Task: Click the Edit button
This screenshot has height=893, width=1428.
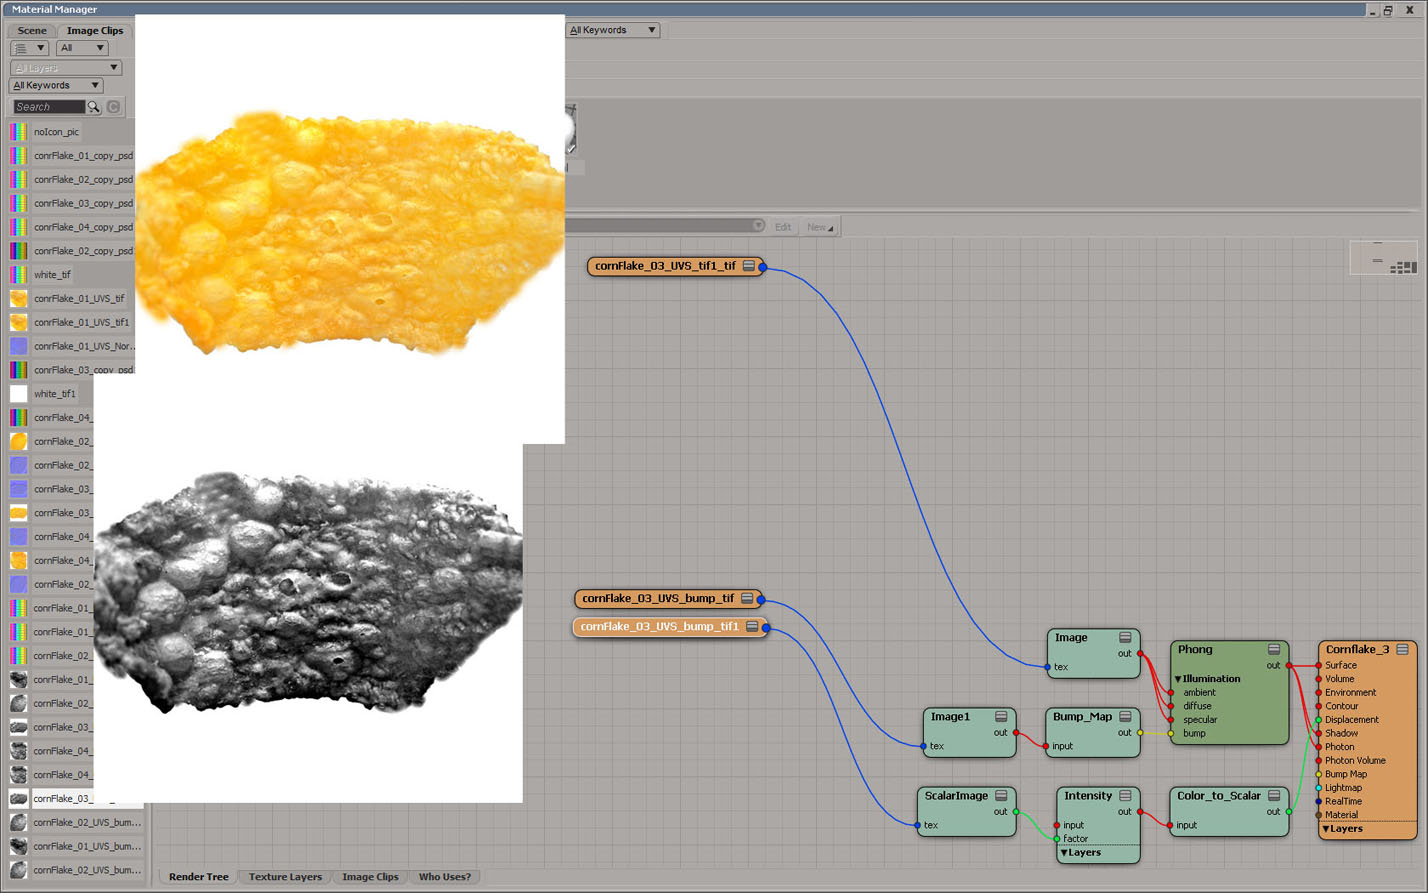Action: [x=783, y=226]
